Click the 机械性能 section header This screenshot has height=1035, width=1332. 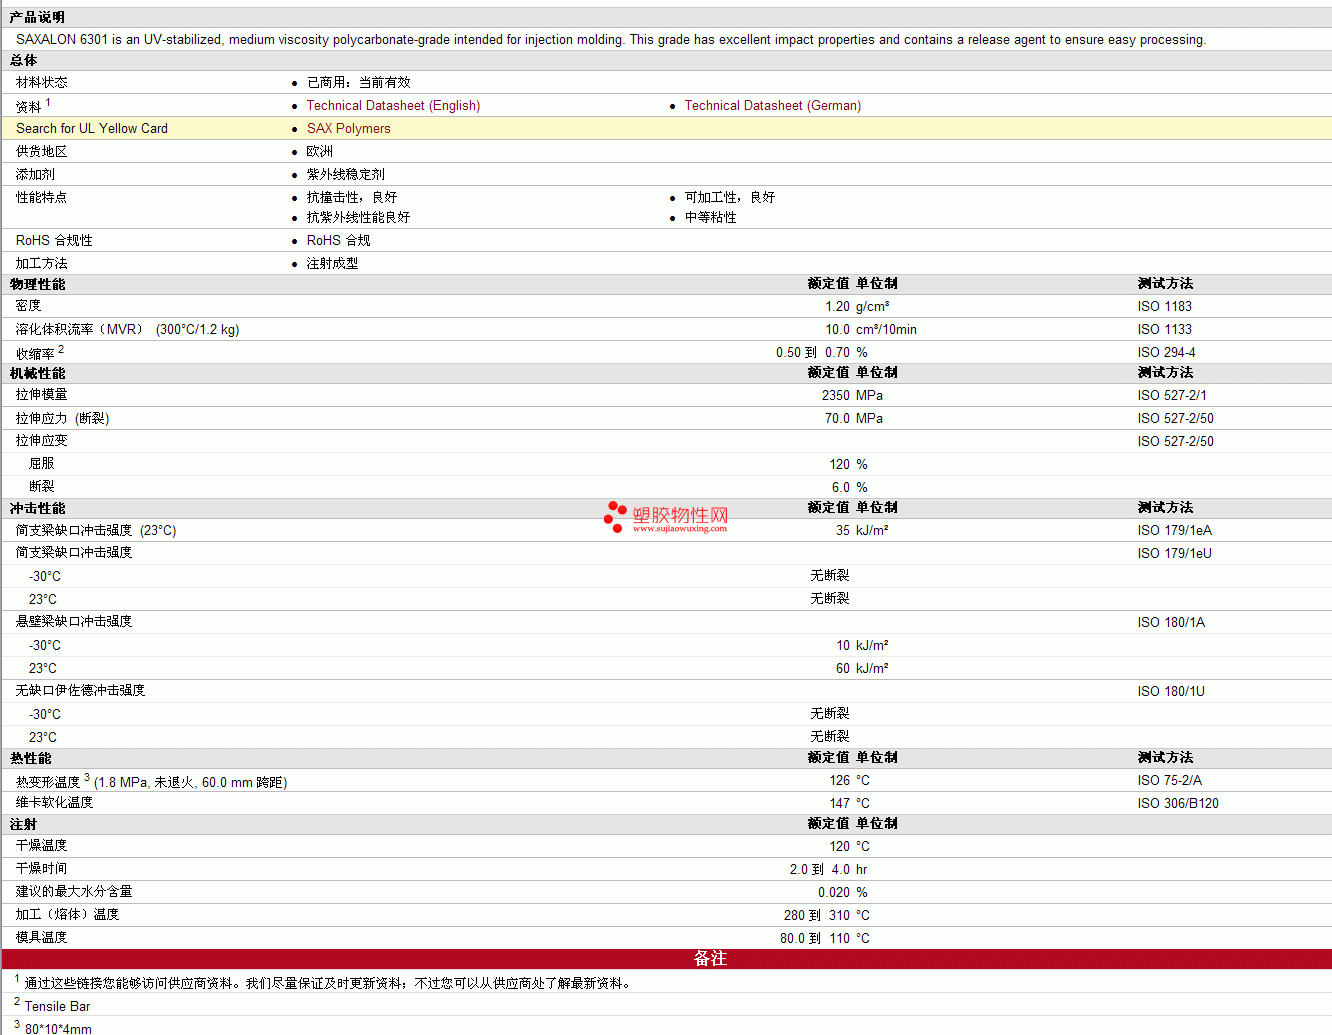point(37,374)
